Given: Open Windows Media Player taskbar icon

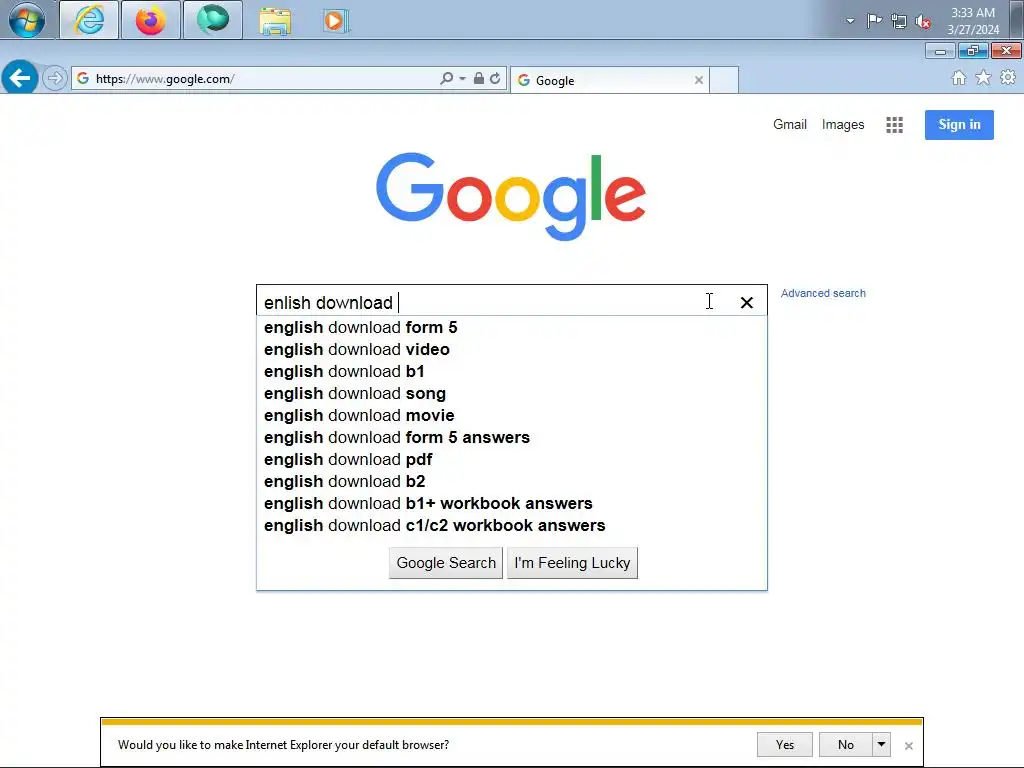Looking at the screenshot, I should [336, 21].
